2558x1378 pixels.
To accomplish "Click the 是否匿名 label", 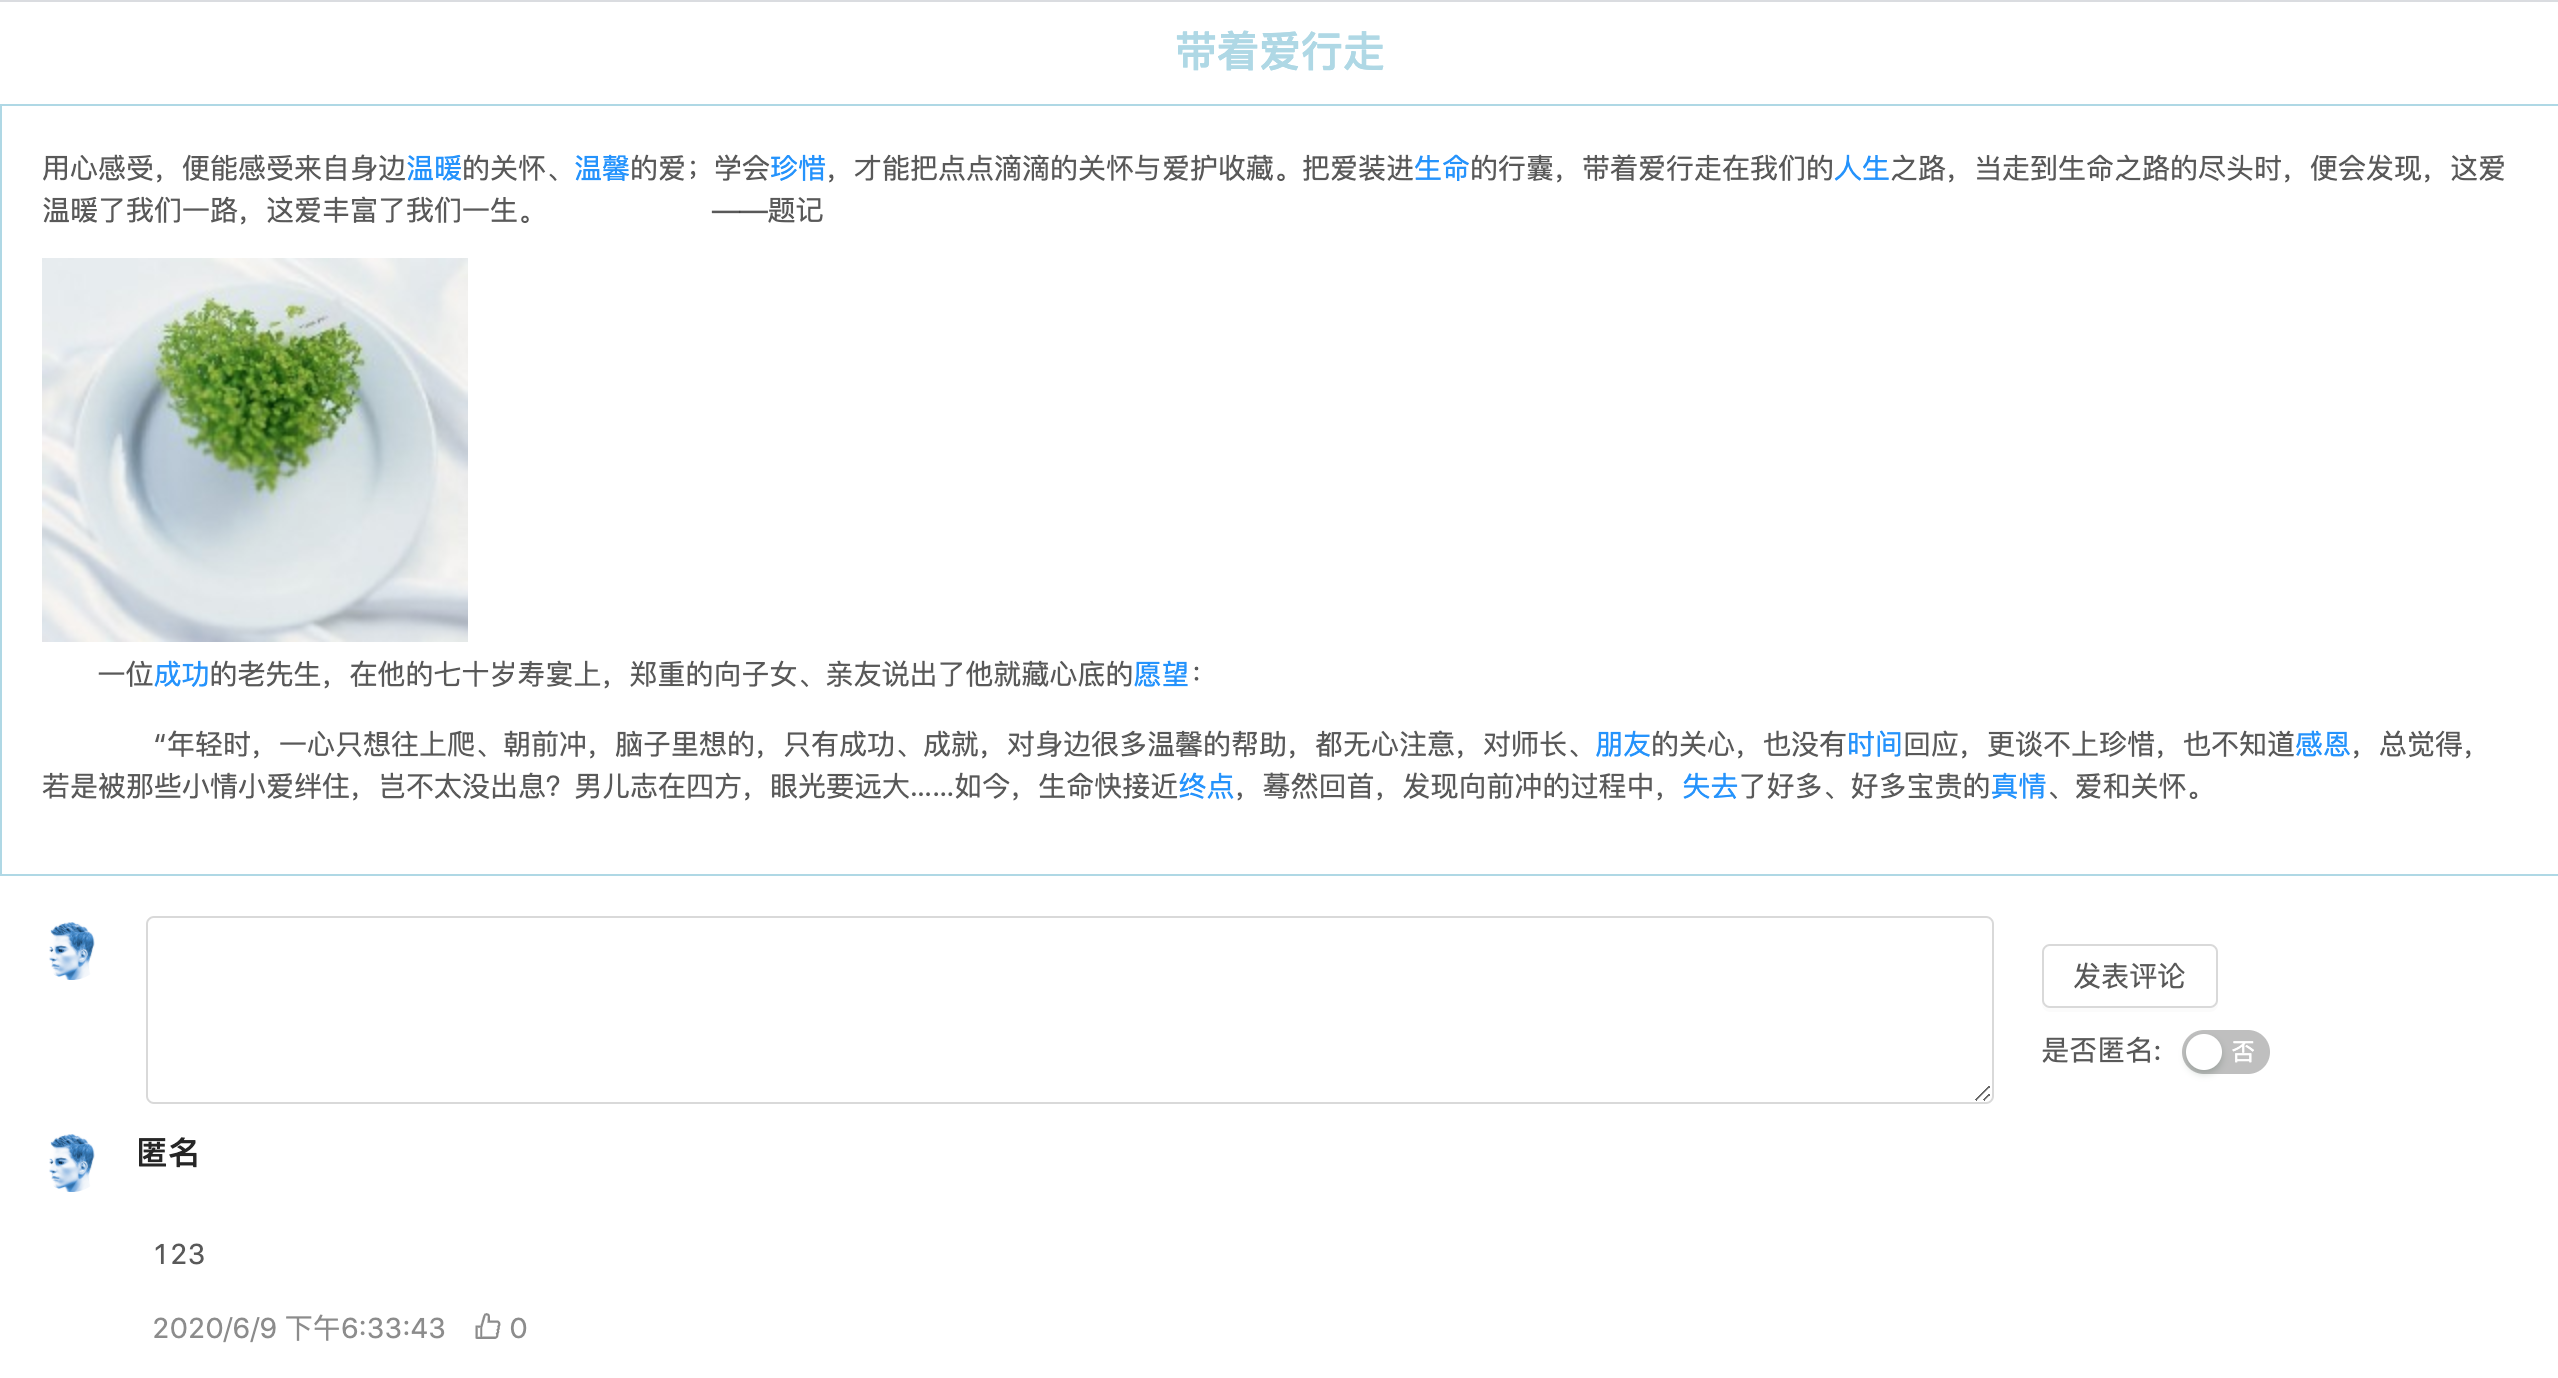I will 2101,1051.
